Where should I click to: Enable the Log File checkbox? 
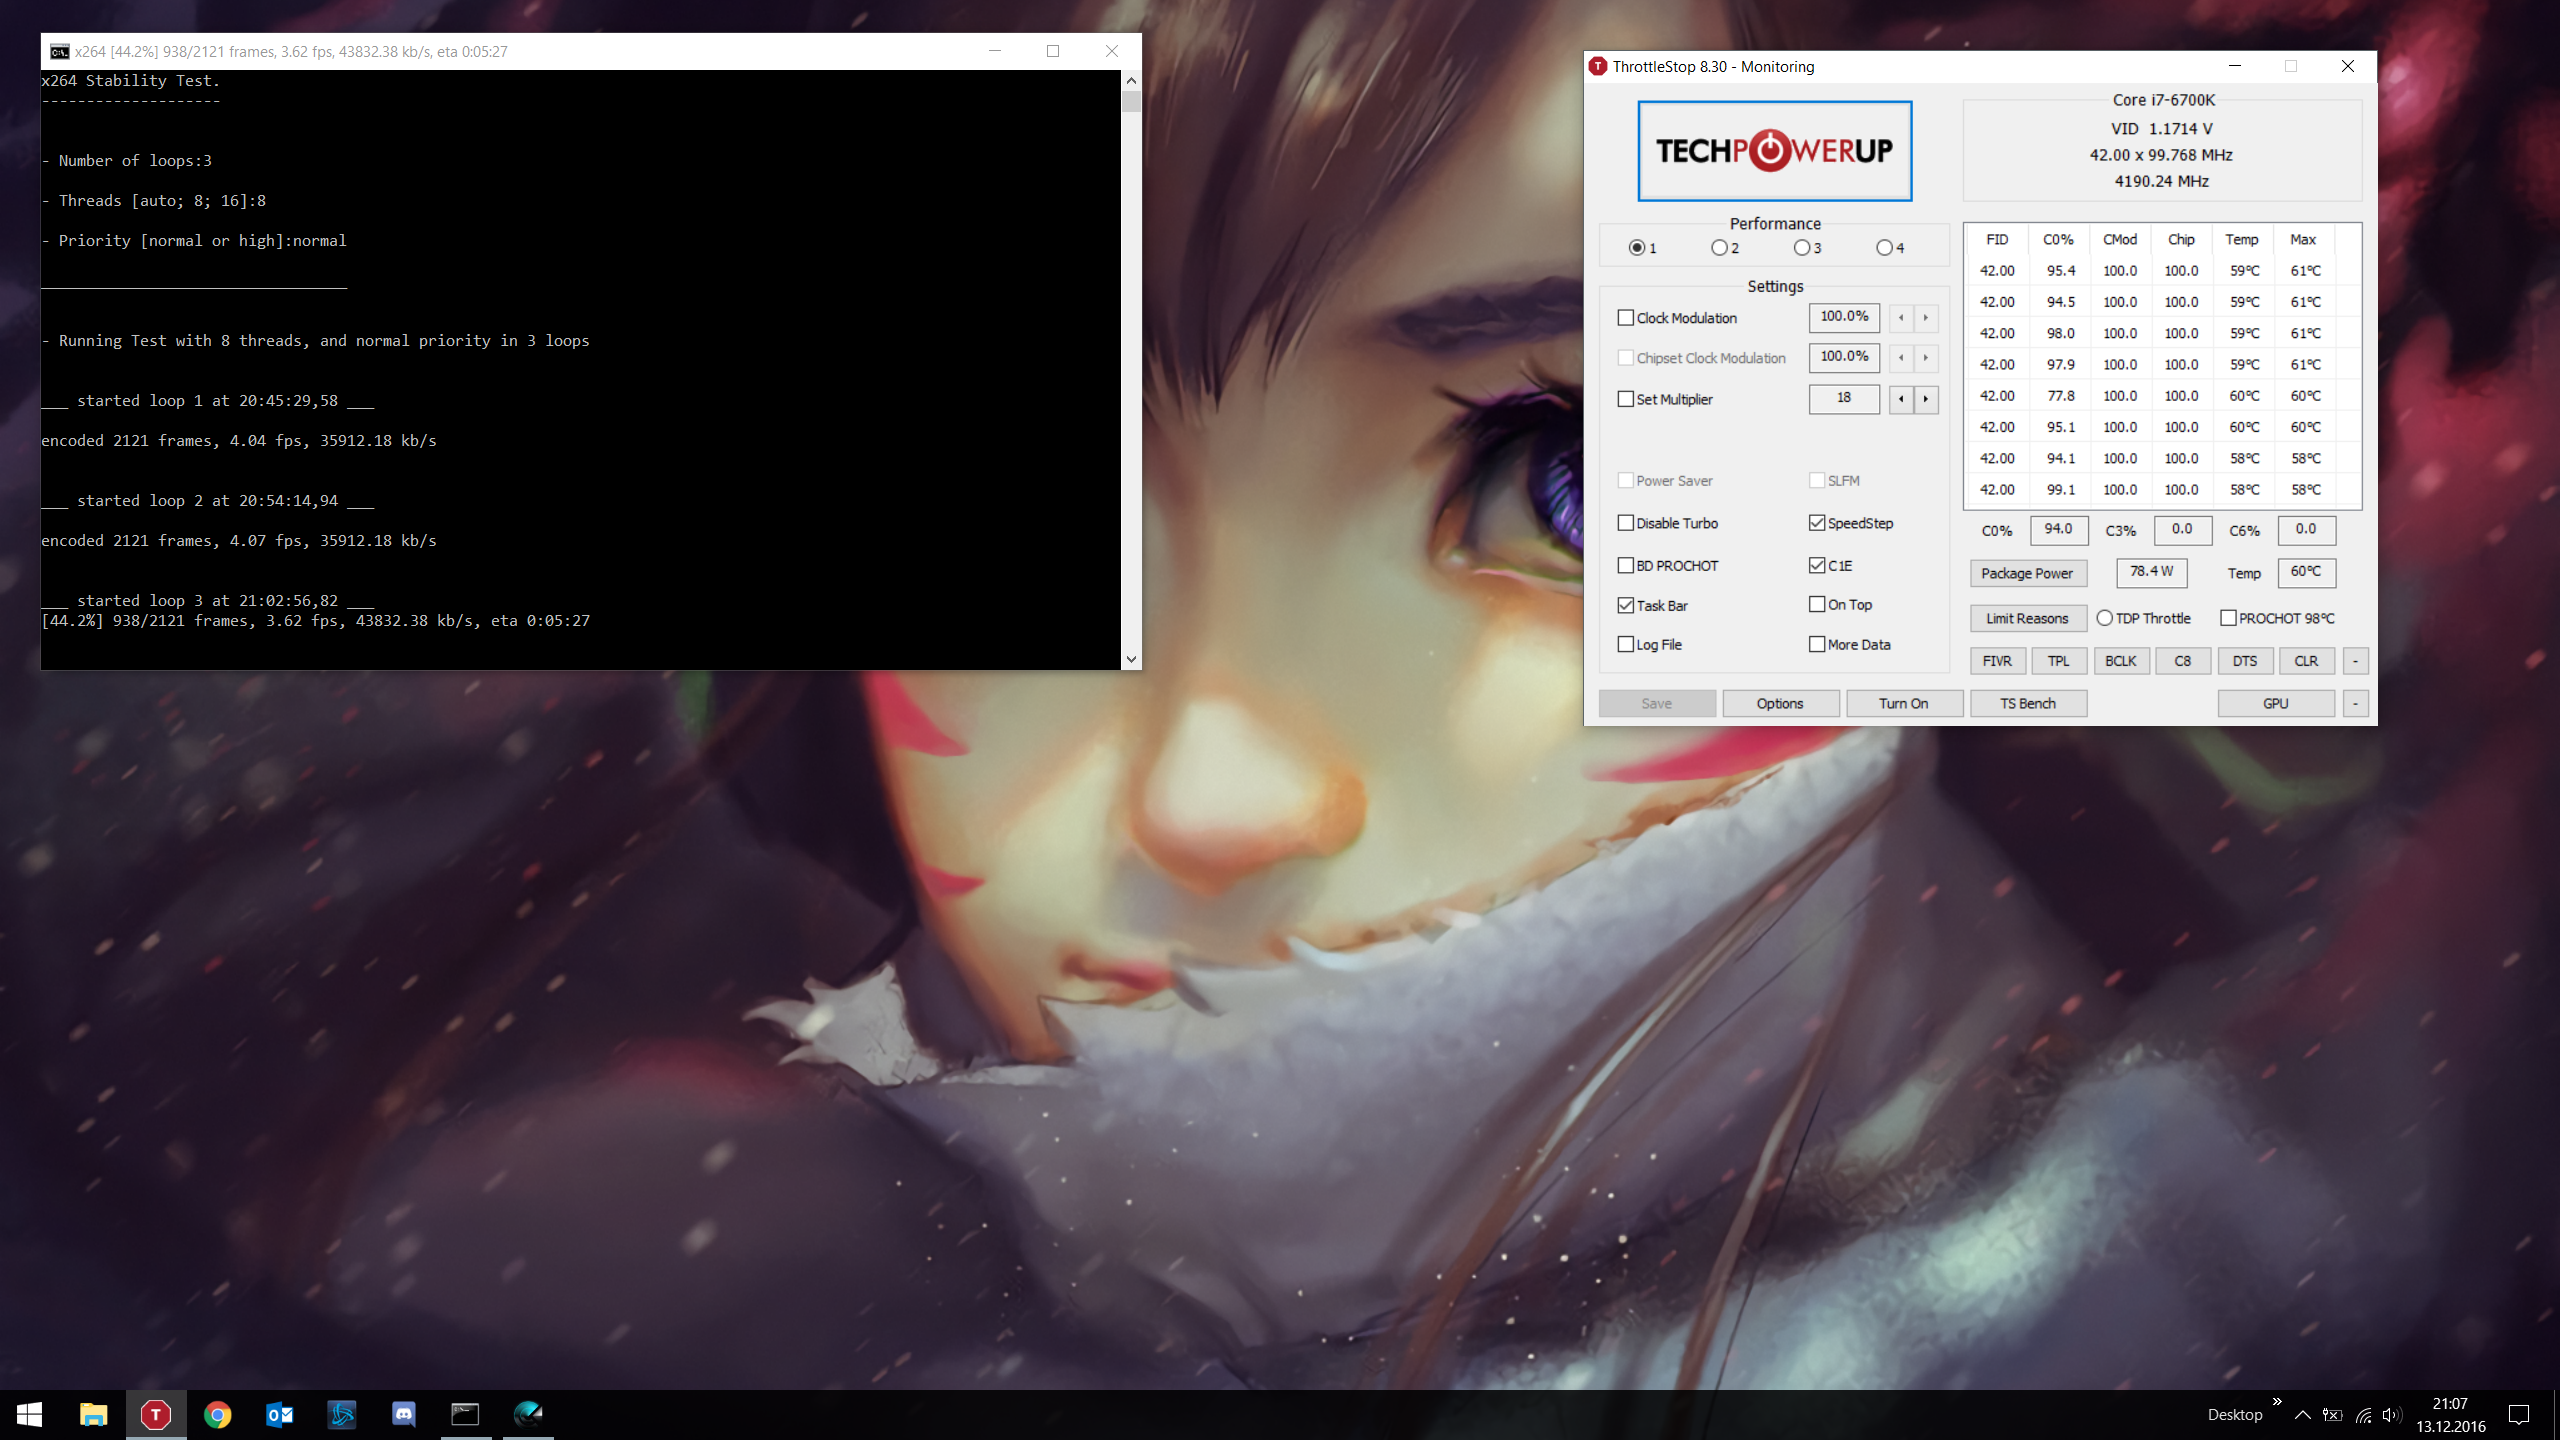[x=1626, y=645]
